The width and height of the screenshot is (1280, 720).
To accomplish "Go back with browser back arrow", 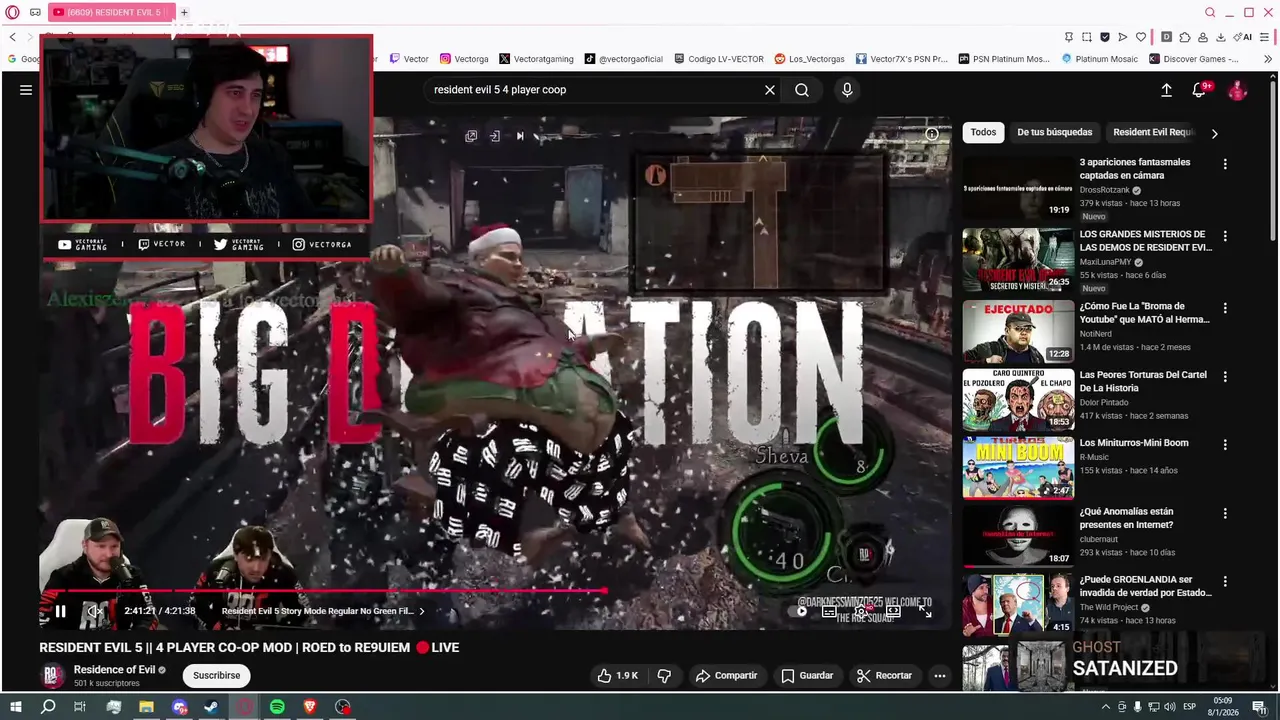I will click(x=12, y=37).
